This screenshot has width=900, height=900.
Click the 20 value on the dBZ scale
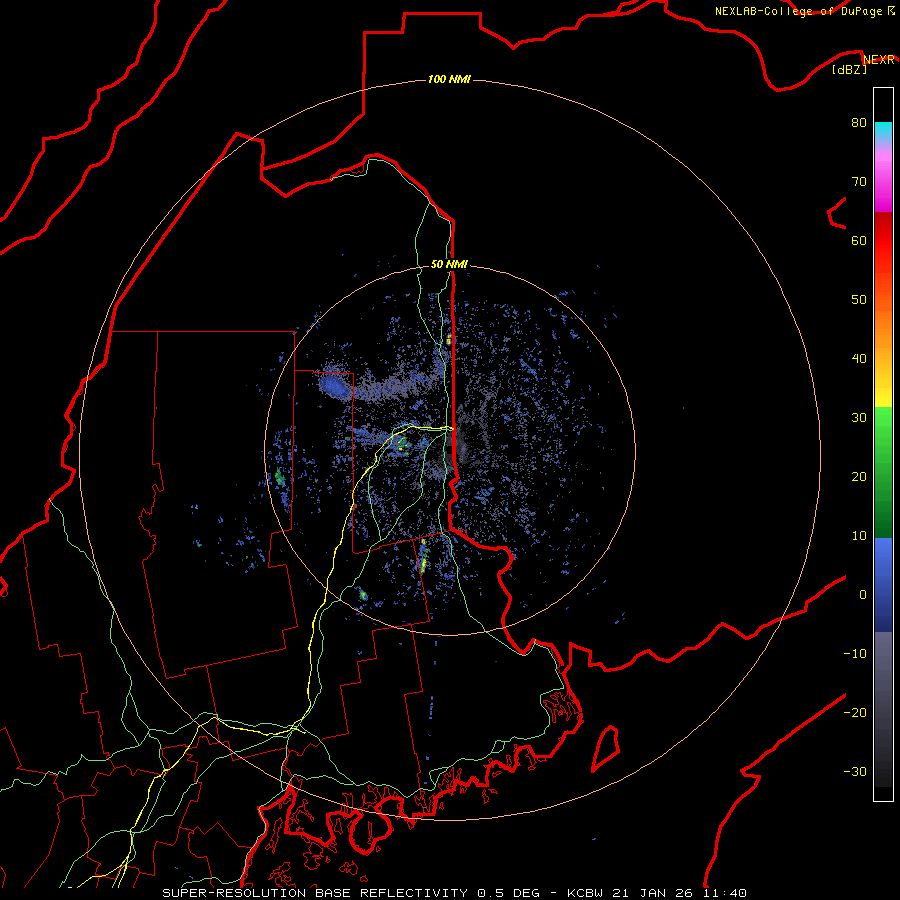pyautogui.click(x=859, y=476)
